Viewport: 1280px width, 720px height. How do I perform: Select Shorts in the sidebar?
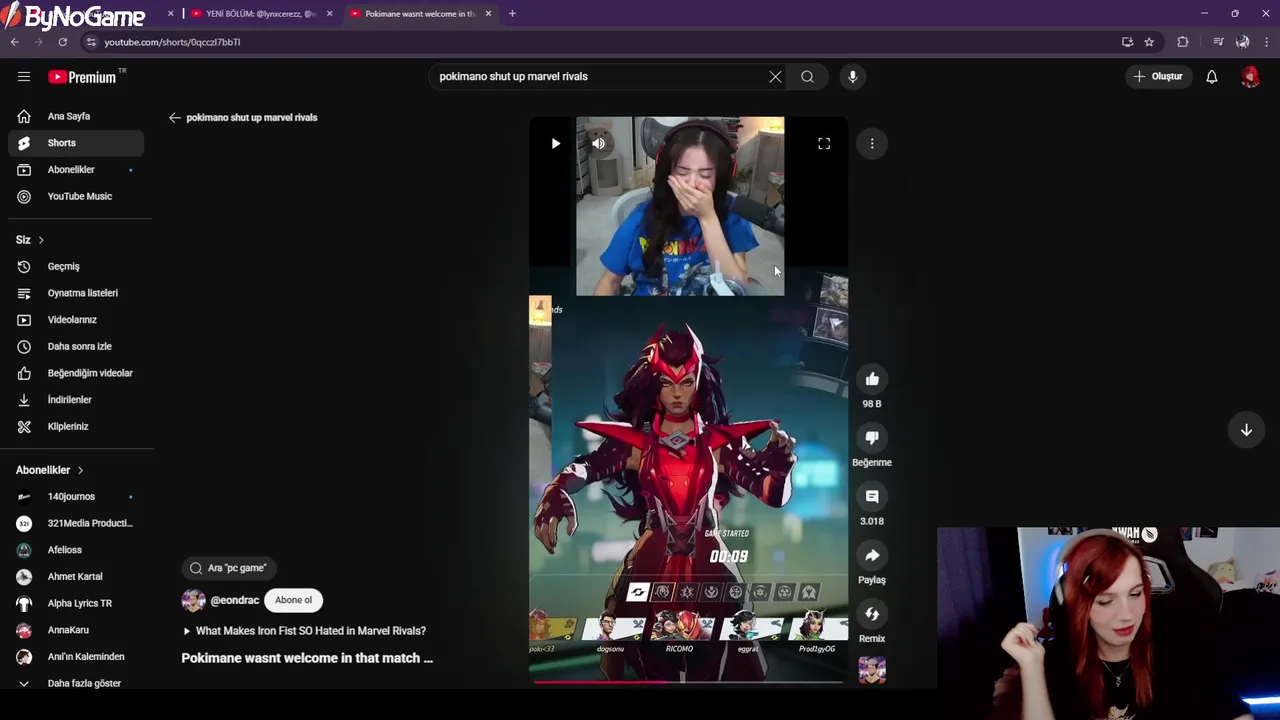76,143
